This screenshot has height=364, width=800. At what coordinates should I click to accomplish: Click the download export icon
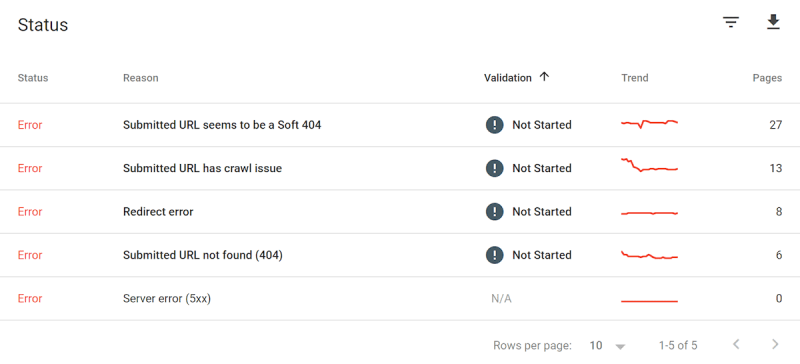click(773, 22)
